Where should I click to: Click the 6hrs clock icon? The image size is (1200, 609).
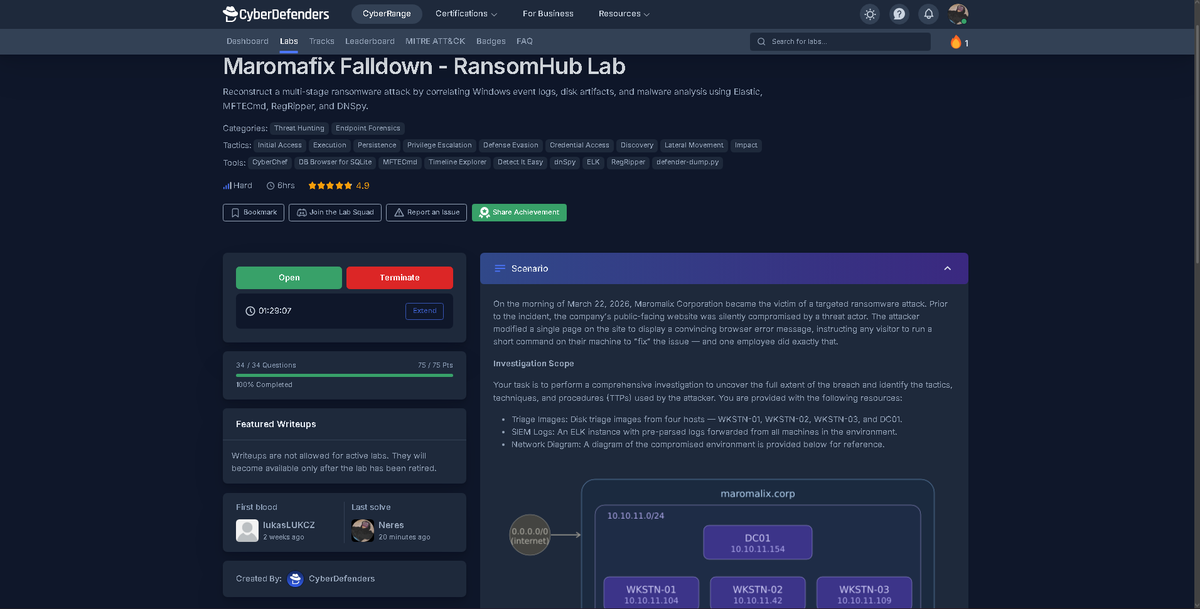(271, 185)
